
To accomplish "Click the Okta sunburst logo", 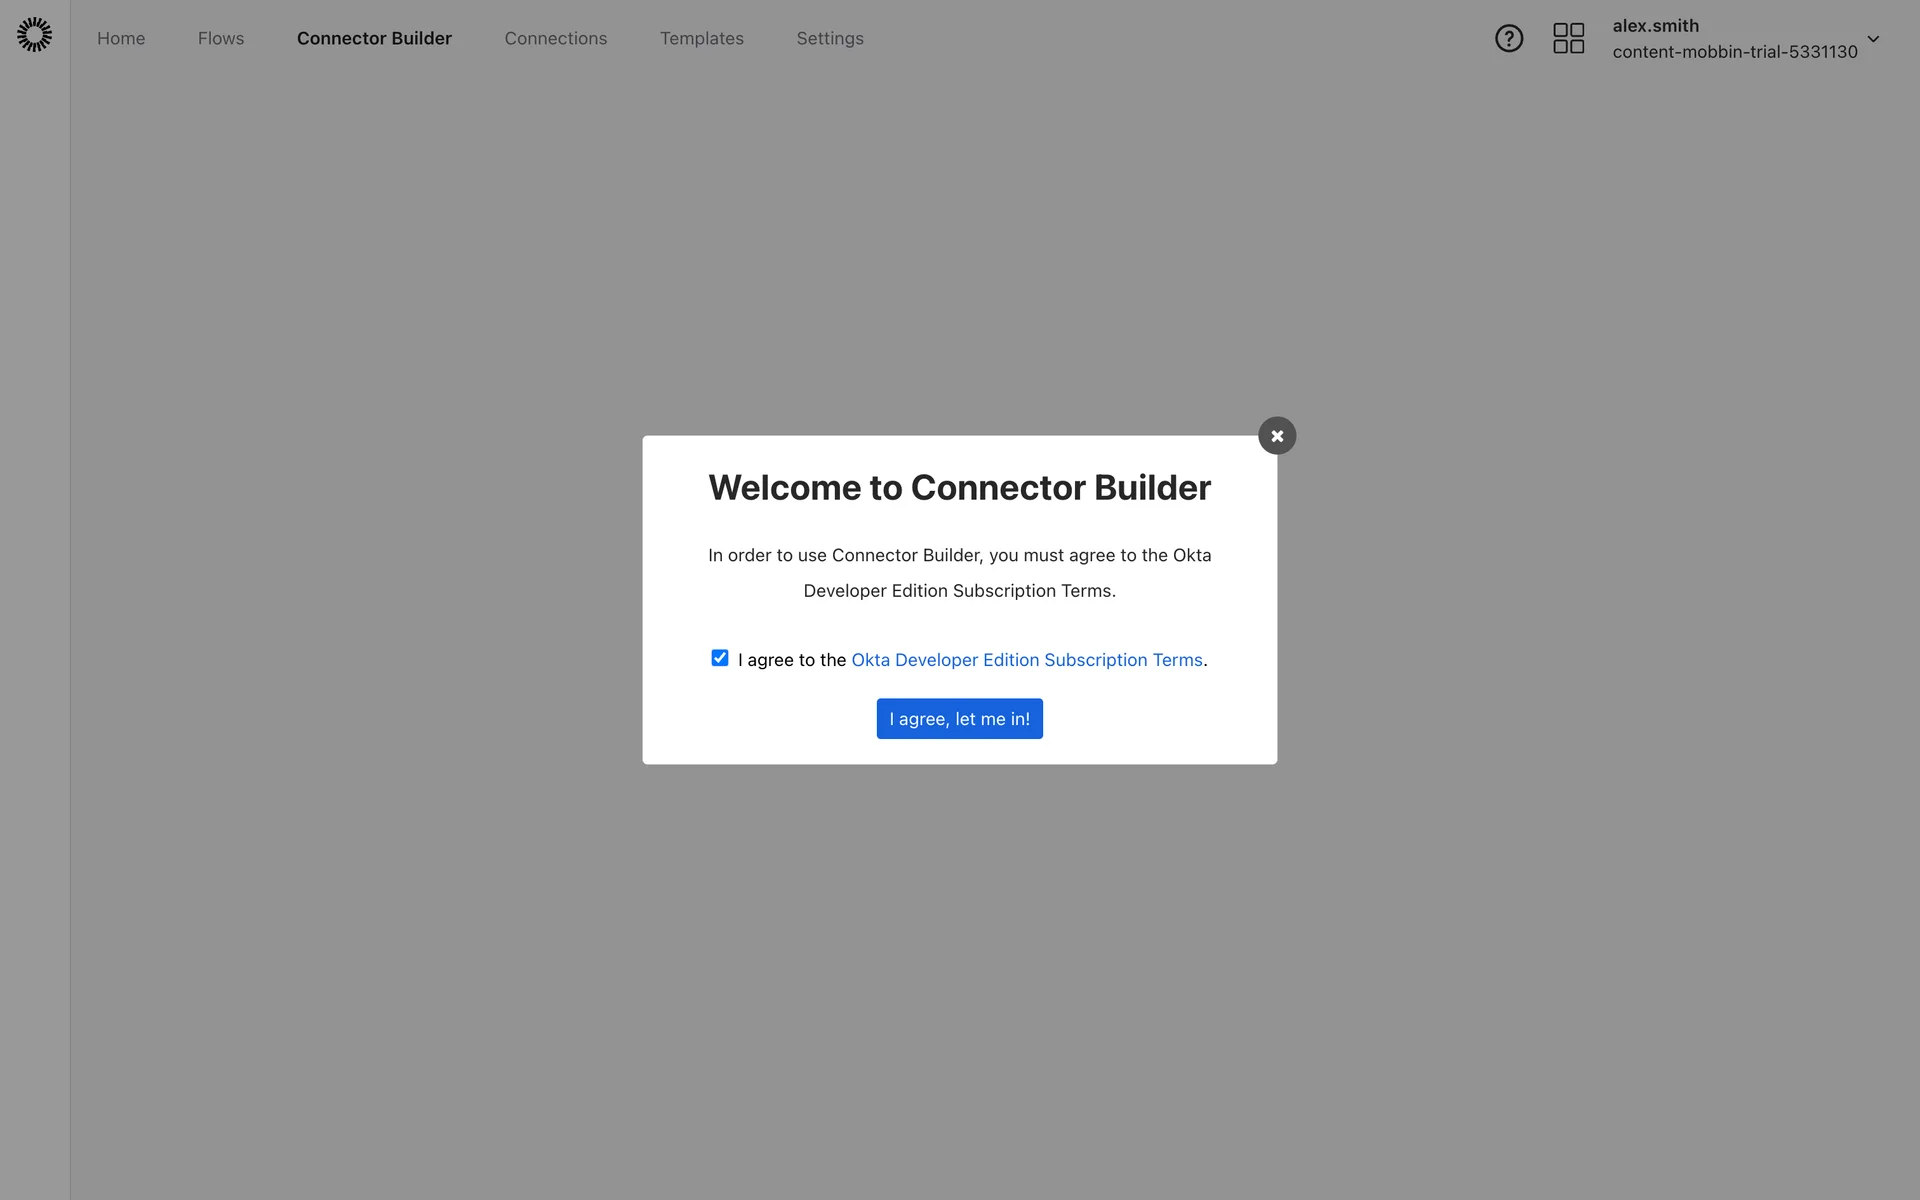I will click(x=34, y=35).
